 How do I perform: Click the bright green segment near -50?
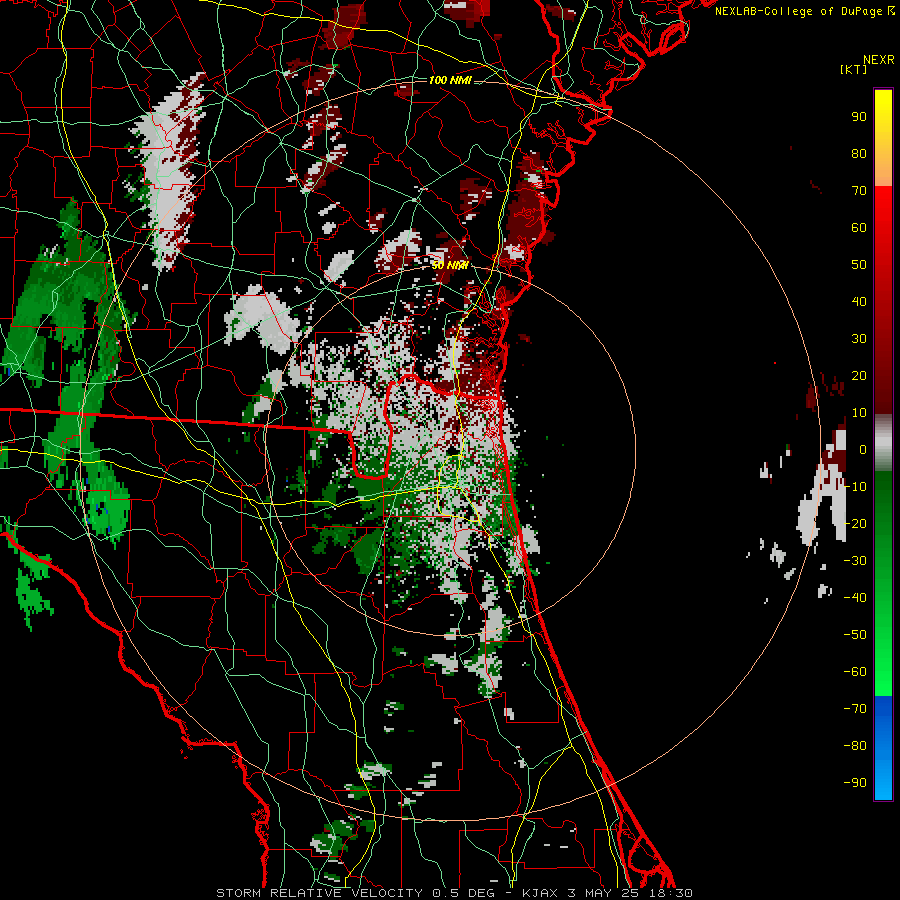(883, 637)
